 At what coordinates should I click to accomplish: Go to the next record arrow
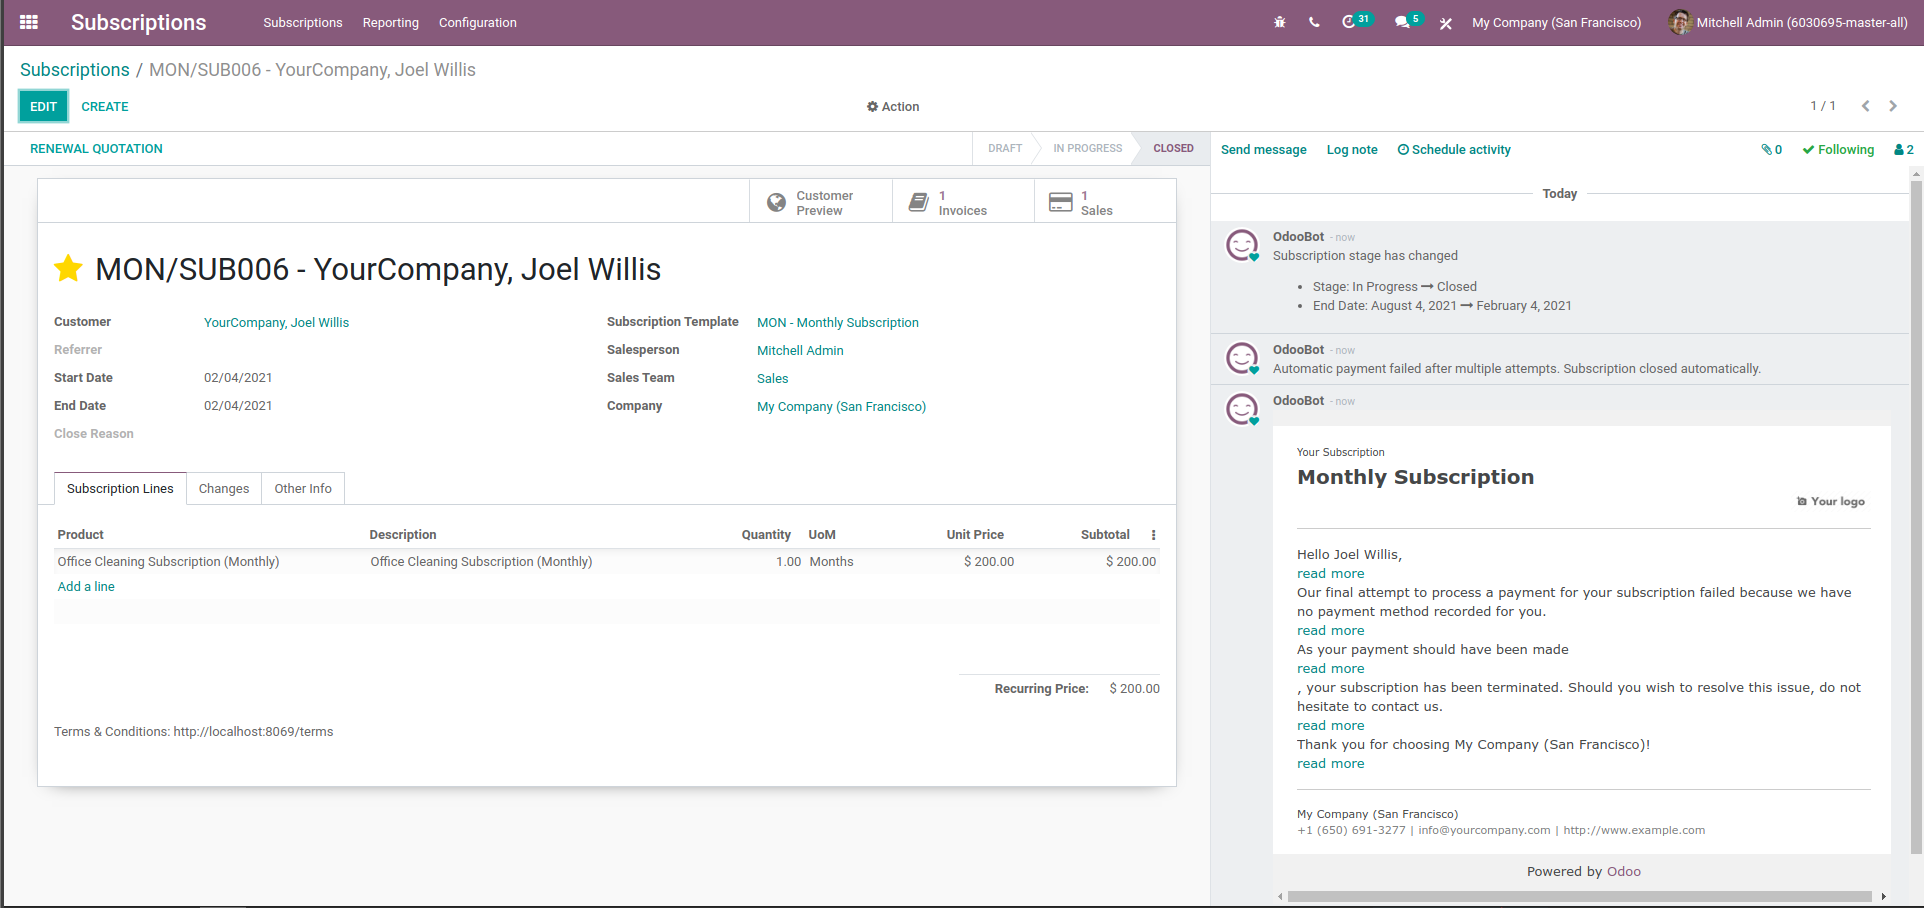tap(1893, 106)
